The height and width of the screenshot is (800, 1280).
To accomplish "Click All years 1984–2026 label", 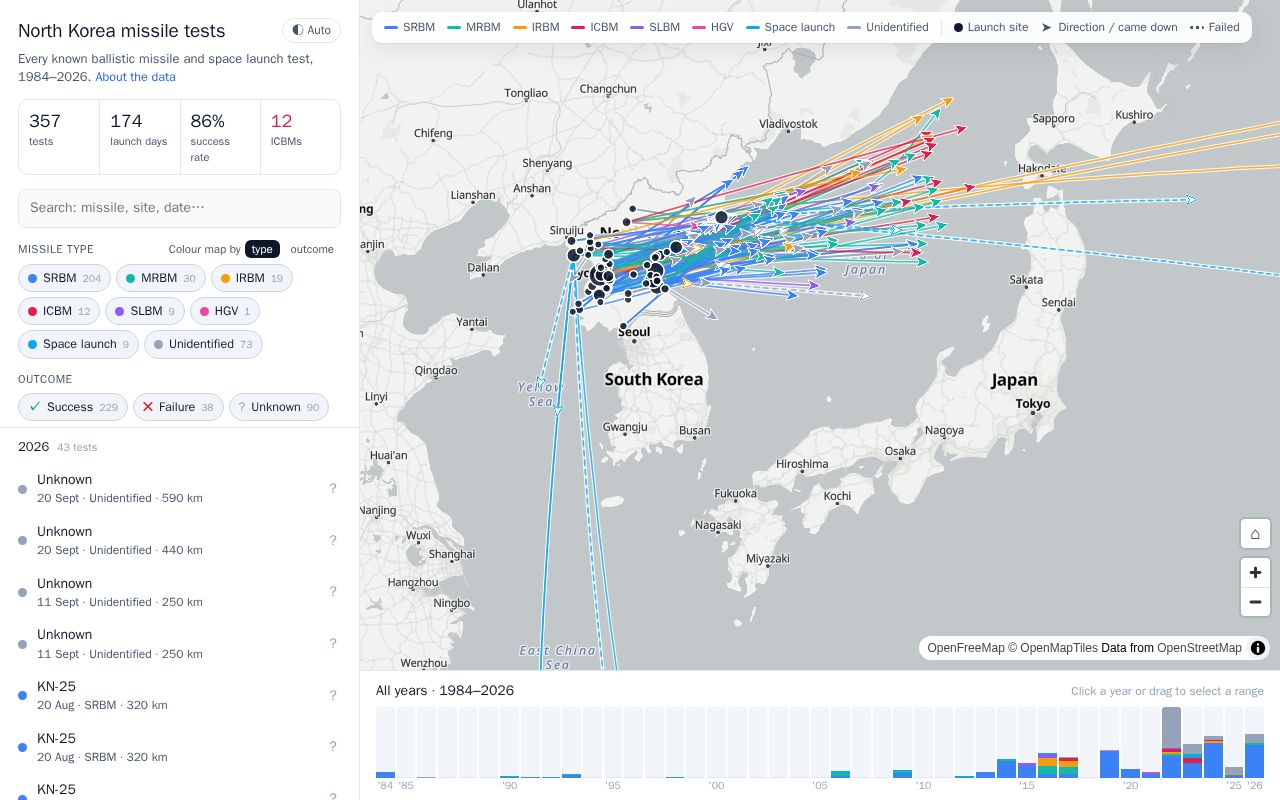I will (x=445, y=691).
